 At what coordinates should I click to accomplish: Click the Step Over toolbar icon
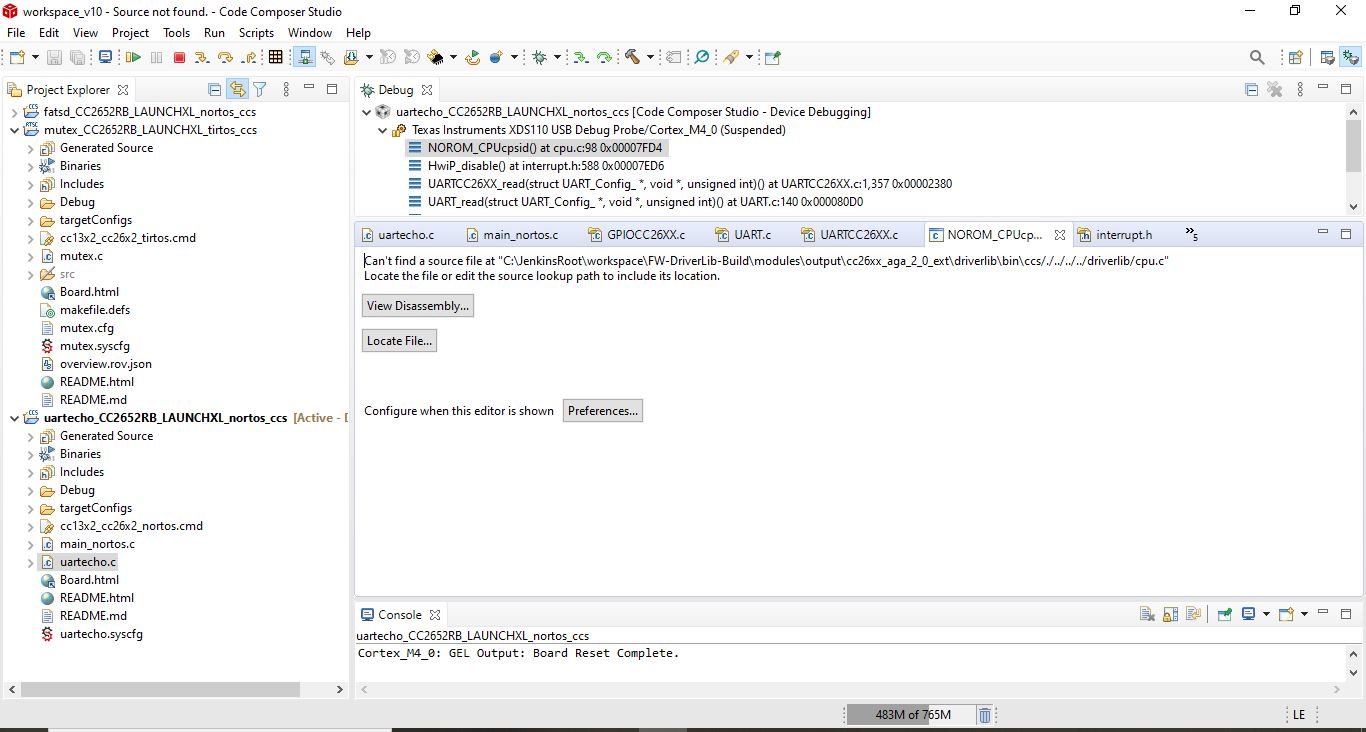[x=225, y=58]
